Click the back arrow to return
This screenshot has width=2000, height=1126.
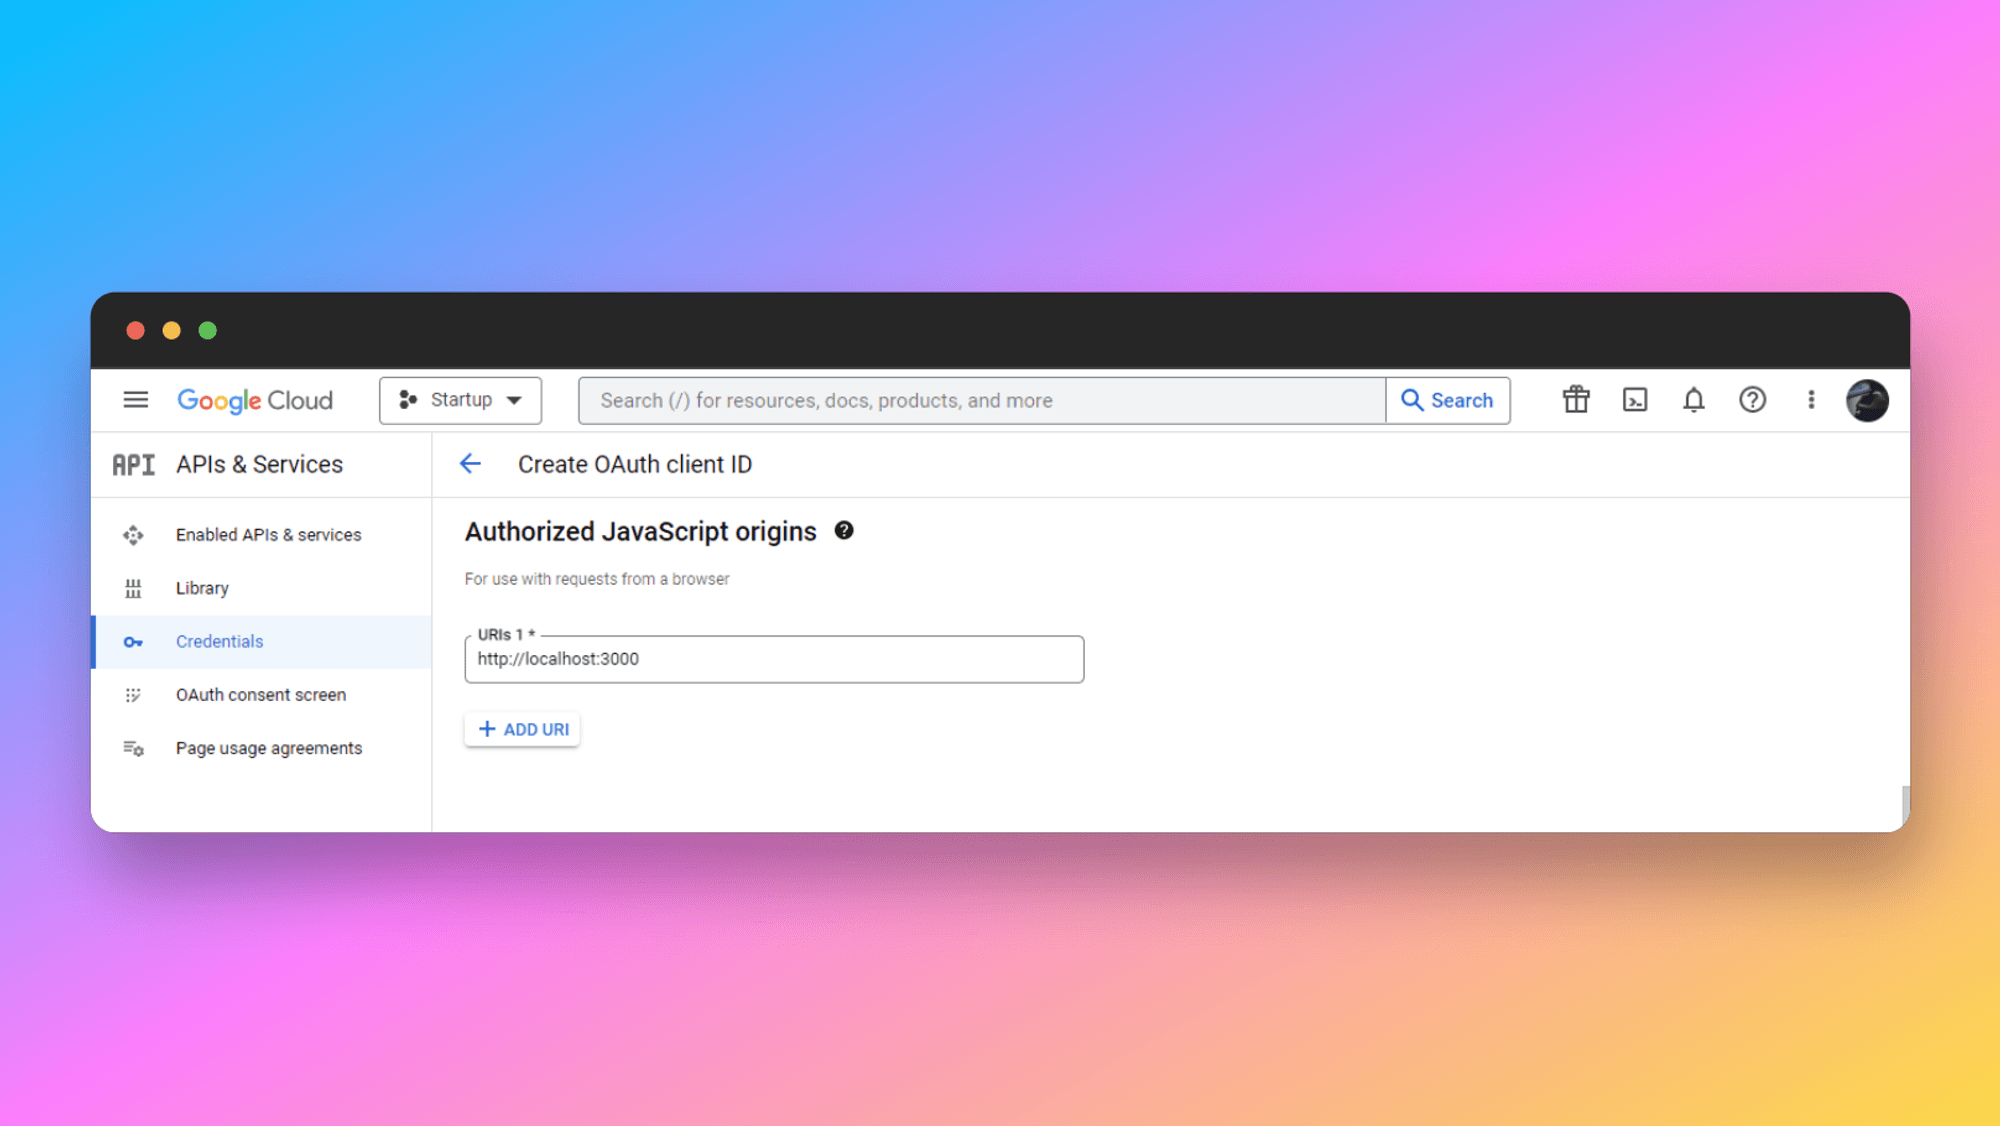(473, 464)
